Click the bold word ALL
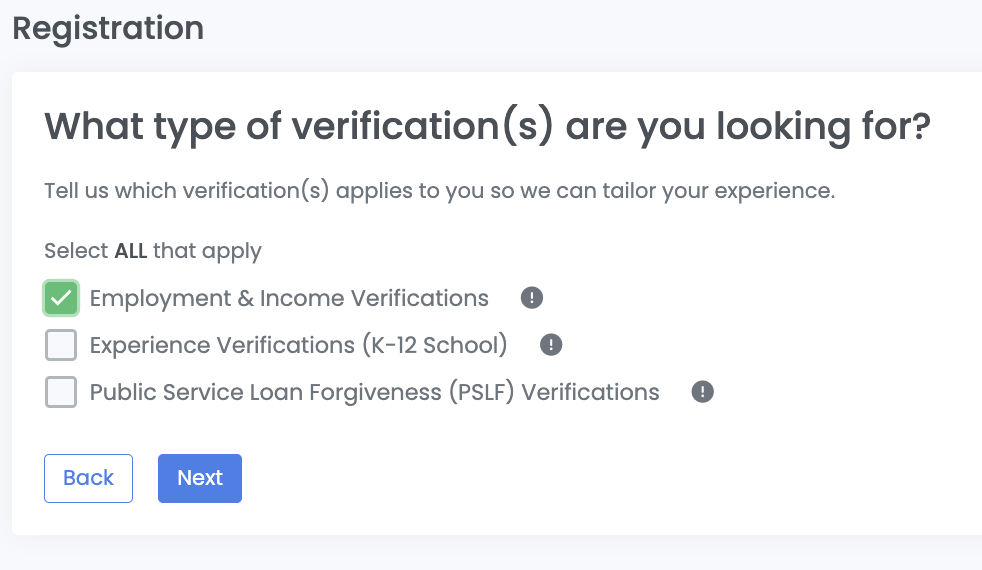982x570 pixels. tap(130, 250)
